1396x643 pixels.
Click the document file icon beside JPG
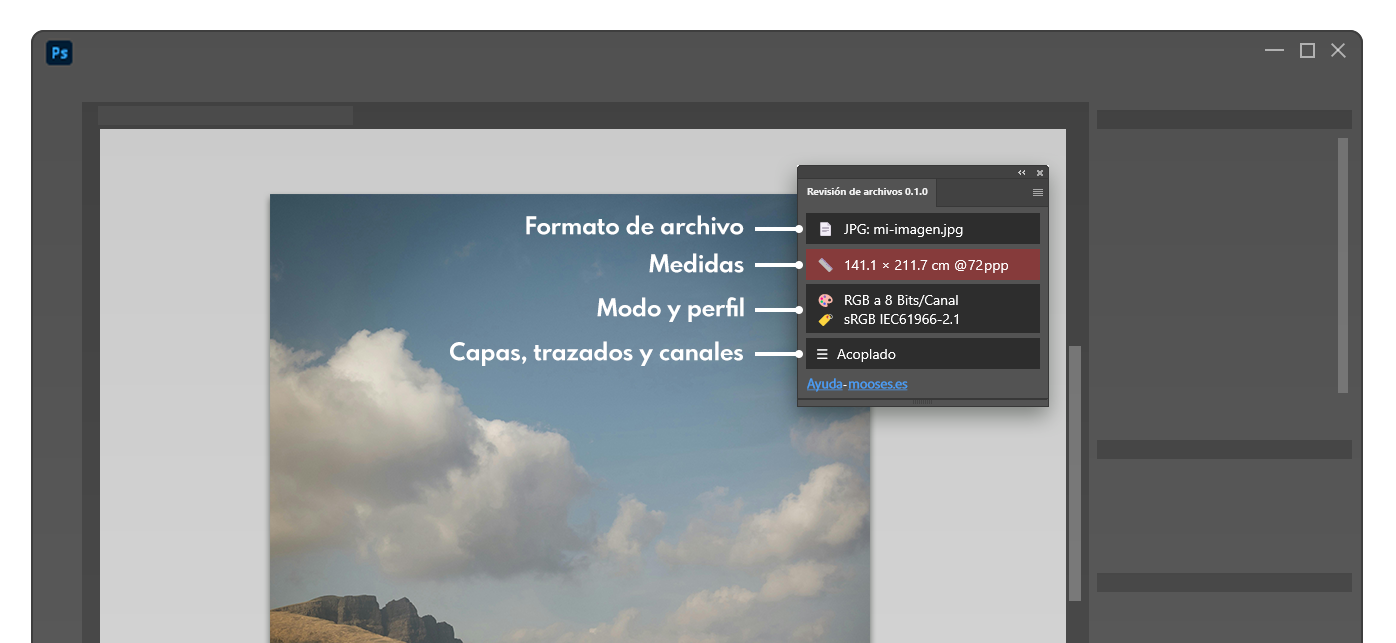point(825,229)
